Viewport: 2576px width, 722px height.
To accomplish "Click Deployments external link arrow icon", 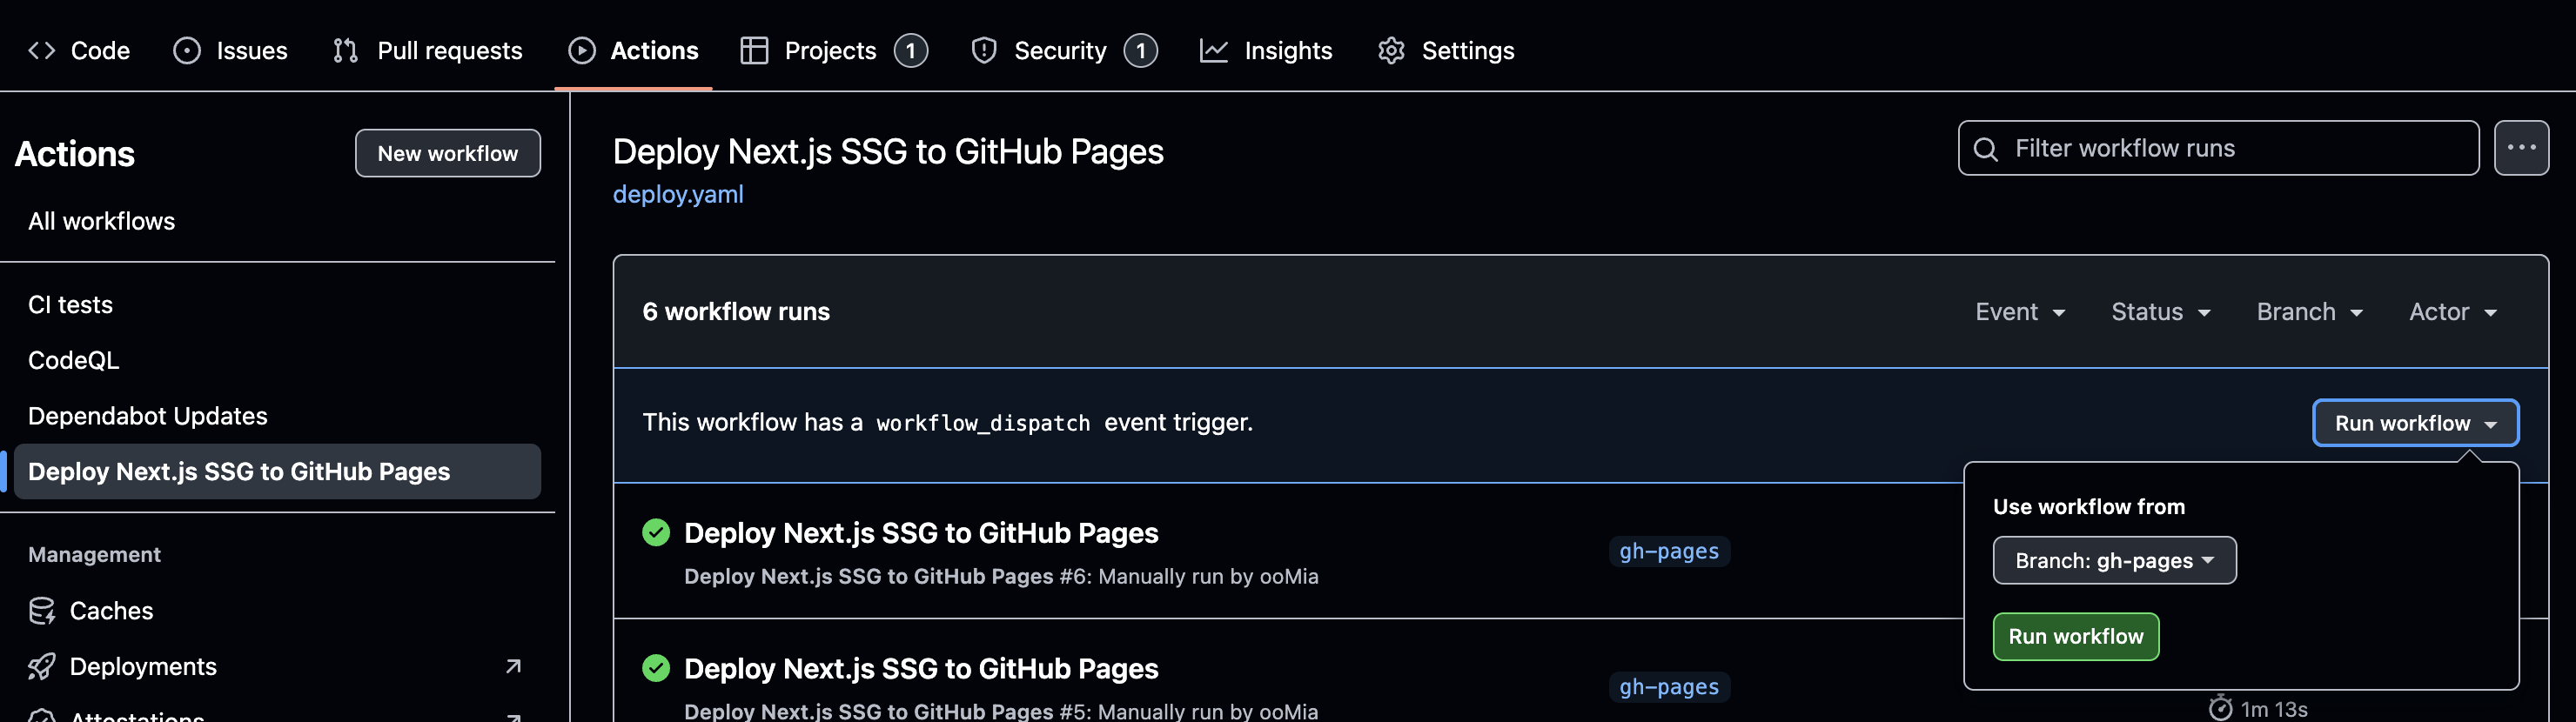I will click(x=513, y=666).
